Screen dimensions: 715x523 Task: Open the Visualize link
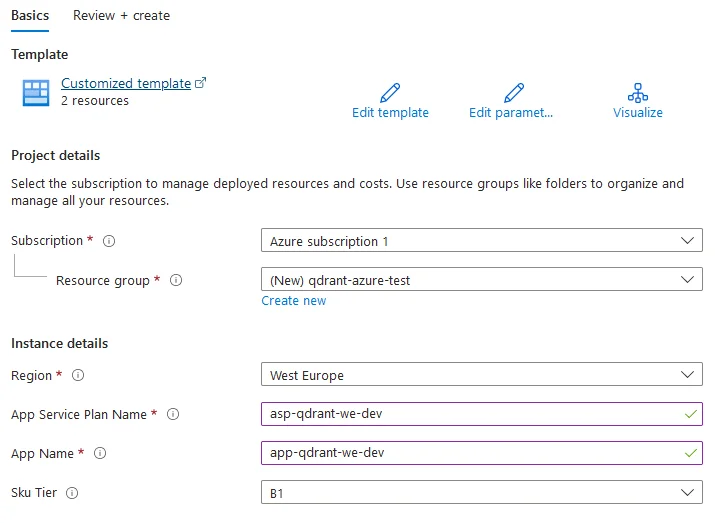click(x=637, y=113)
